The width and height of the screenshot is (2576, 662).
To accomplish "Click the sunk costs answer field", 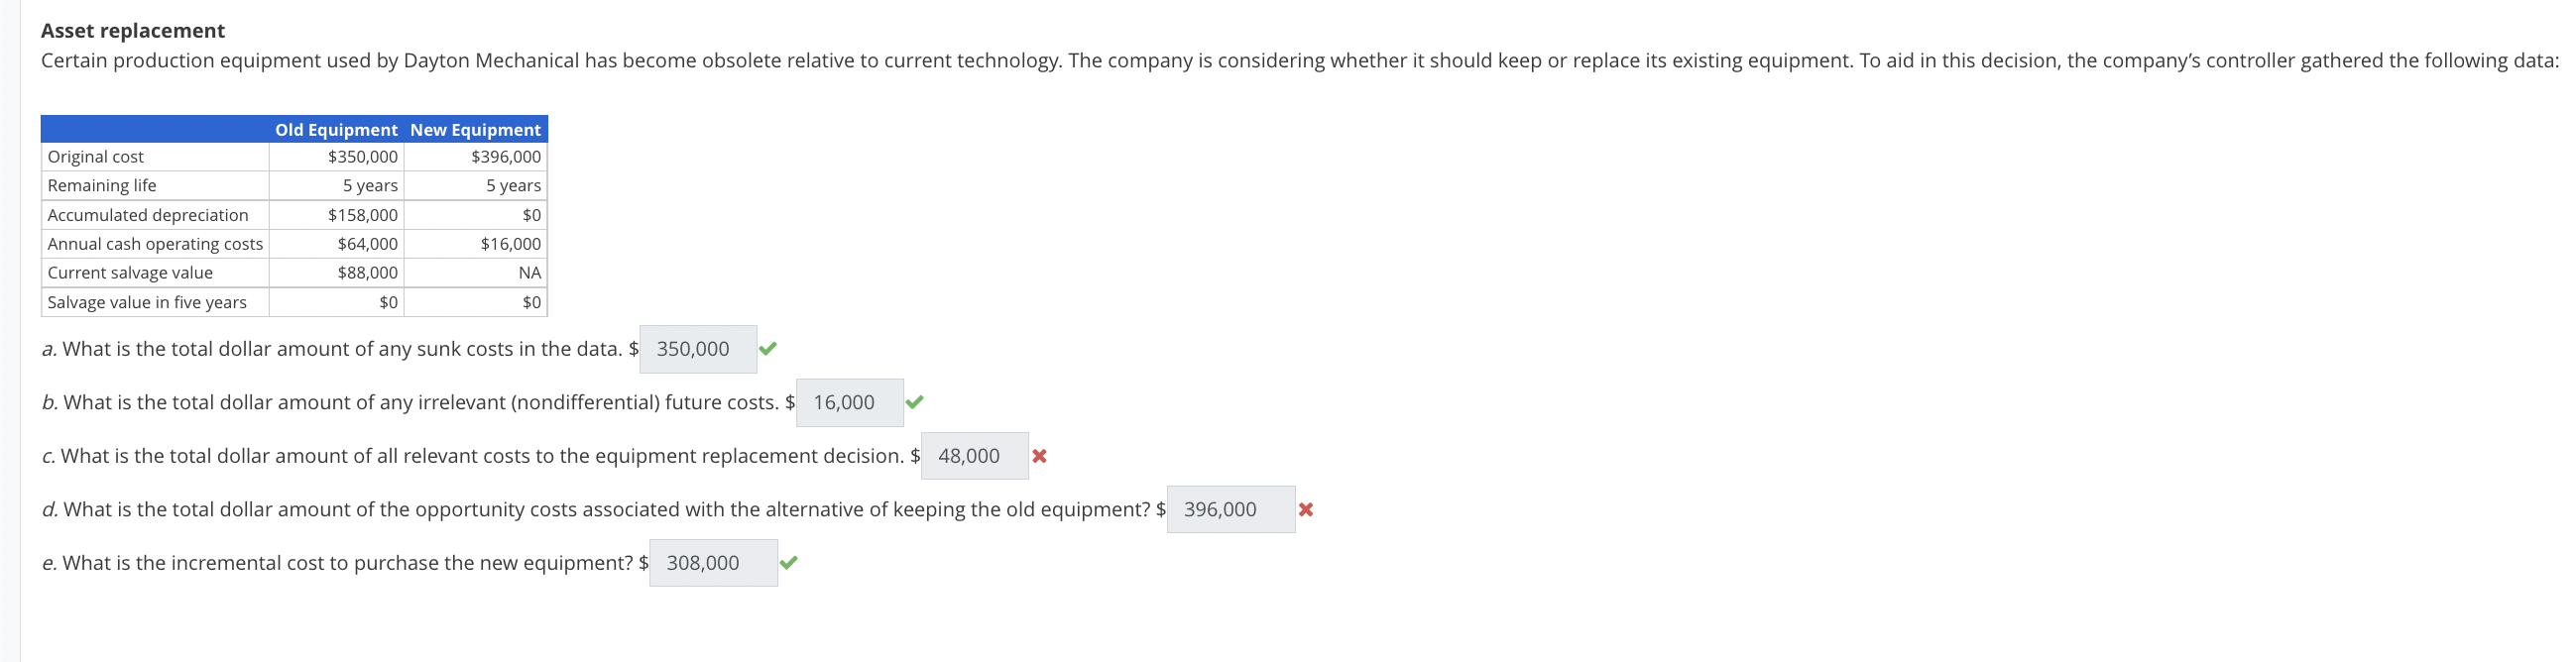I will tap(698, 349).
